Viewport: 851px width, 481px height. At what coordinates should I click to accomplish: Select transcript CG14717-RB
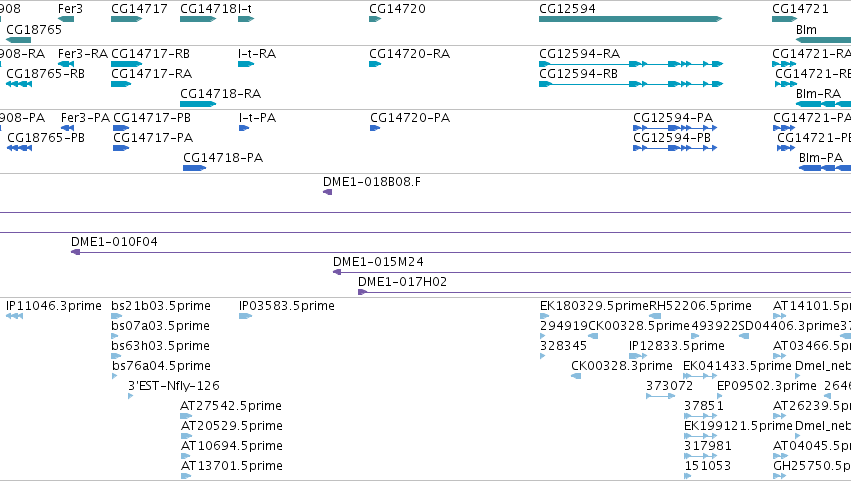click(x=126, y=64)
